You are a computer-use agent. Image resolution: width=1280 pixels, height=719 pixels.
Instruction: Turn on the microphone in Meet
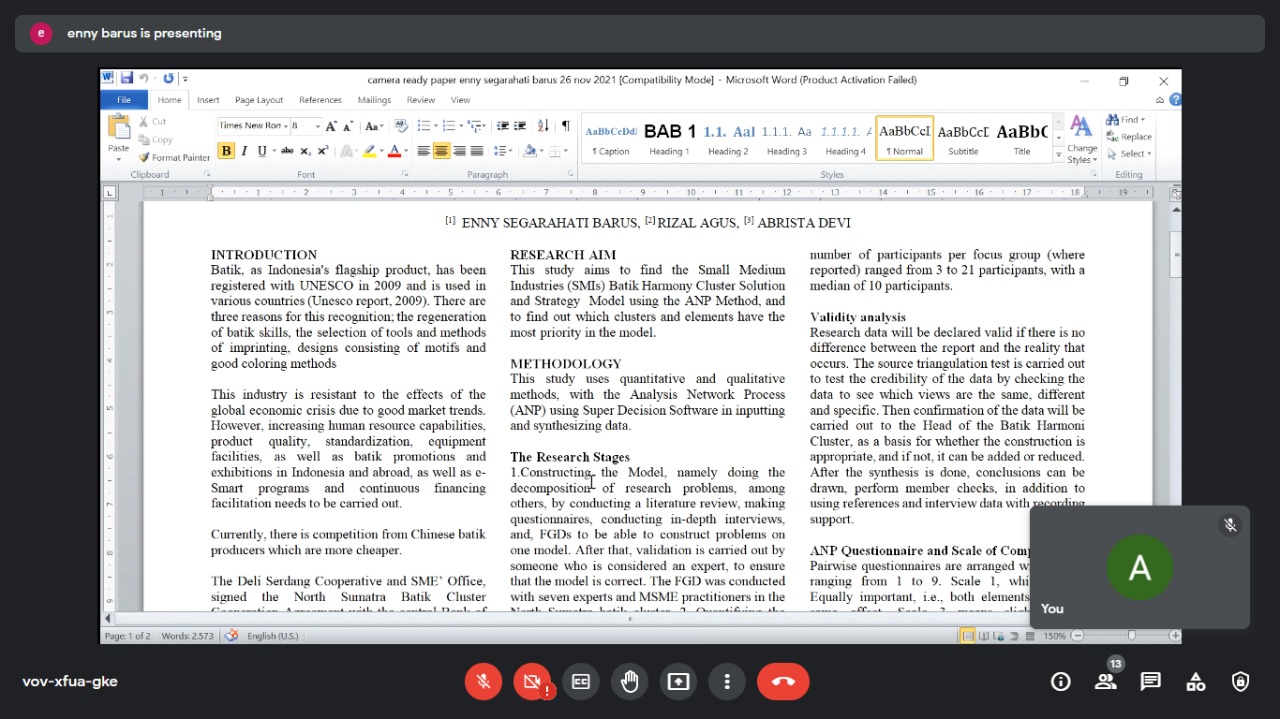[483, 682]
